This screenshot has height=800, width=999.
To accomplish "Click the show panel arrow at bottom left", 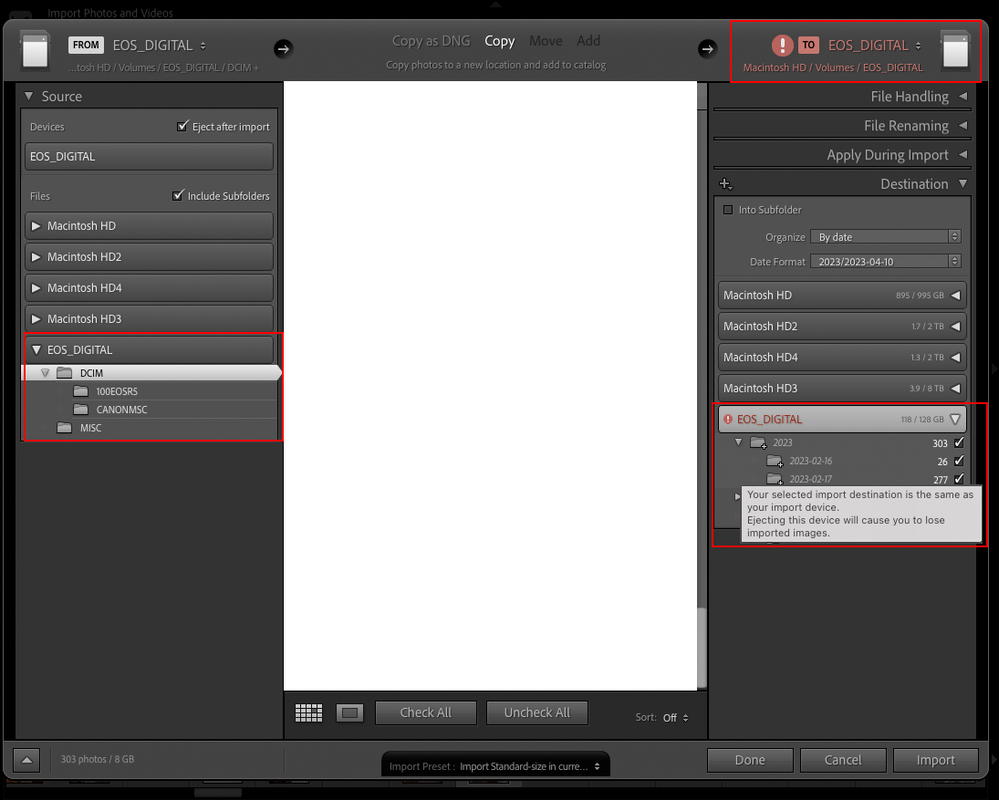I will click(24, 760).
